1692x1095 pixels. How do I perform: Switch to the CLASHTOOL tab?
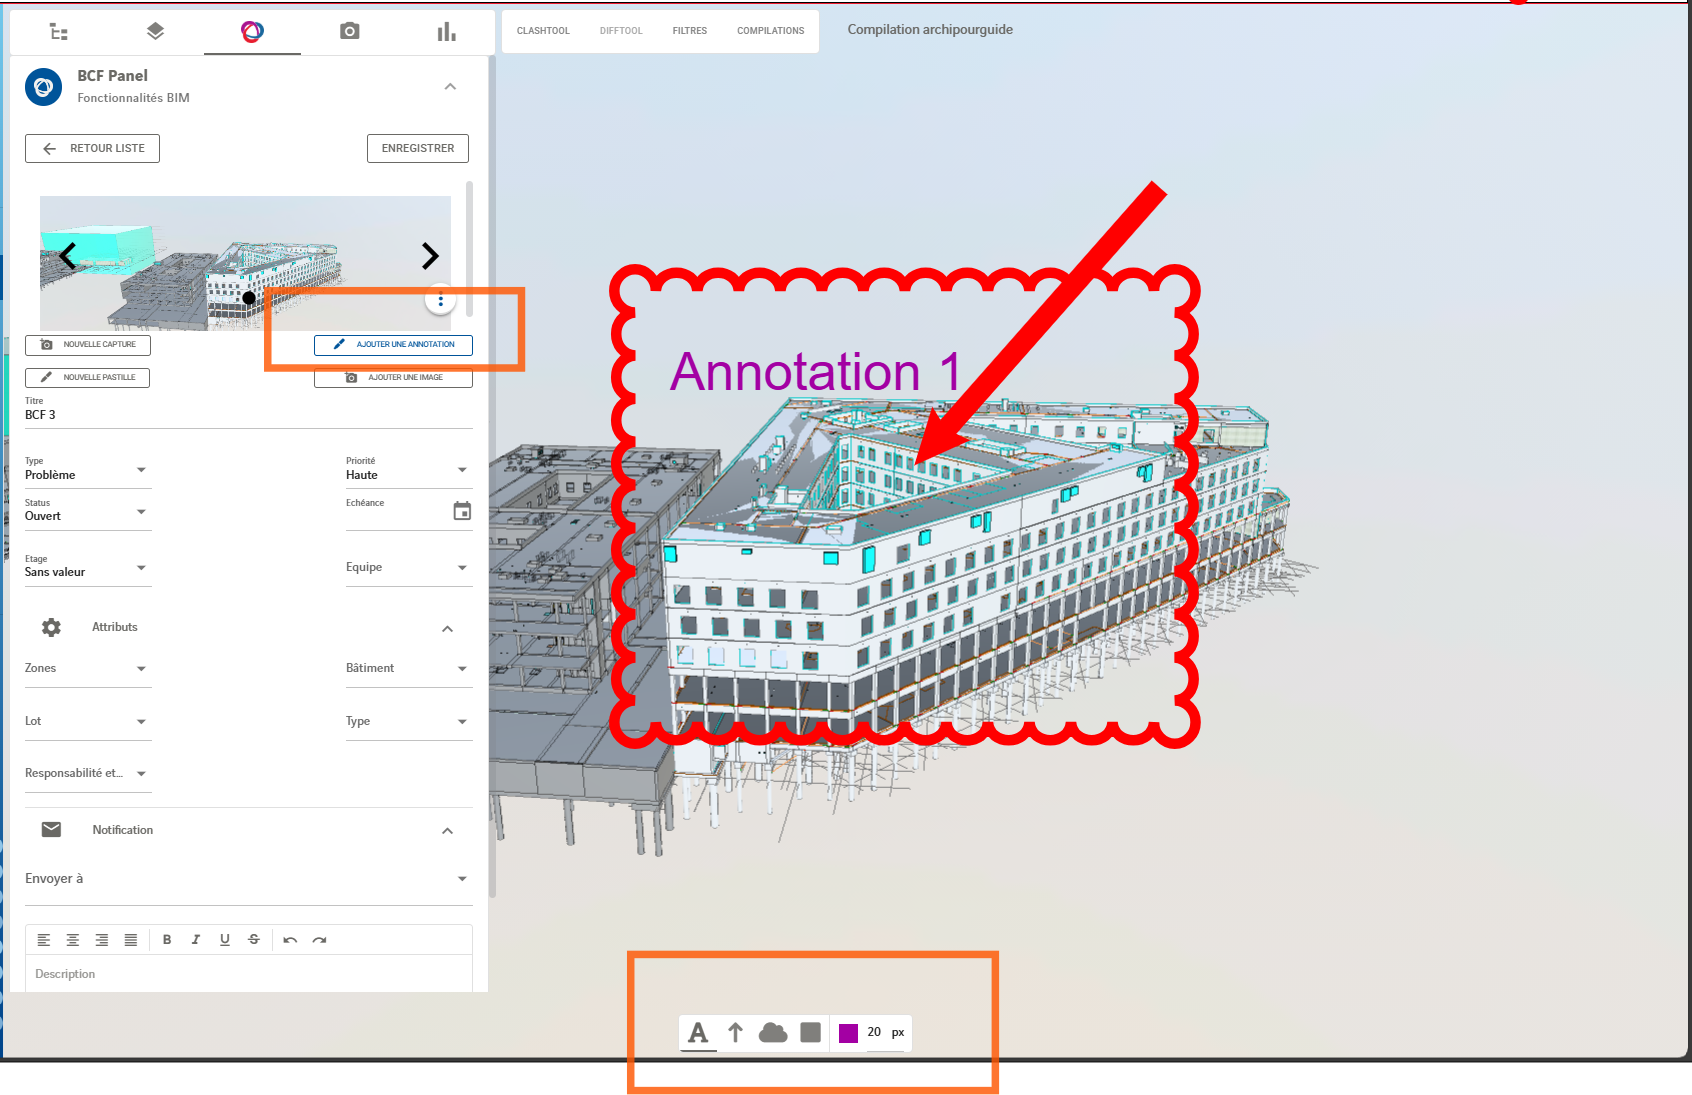pyautogui.click(x=543, y=31)
